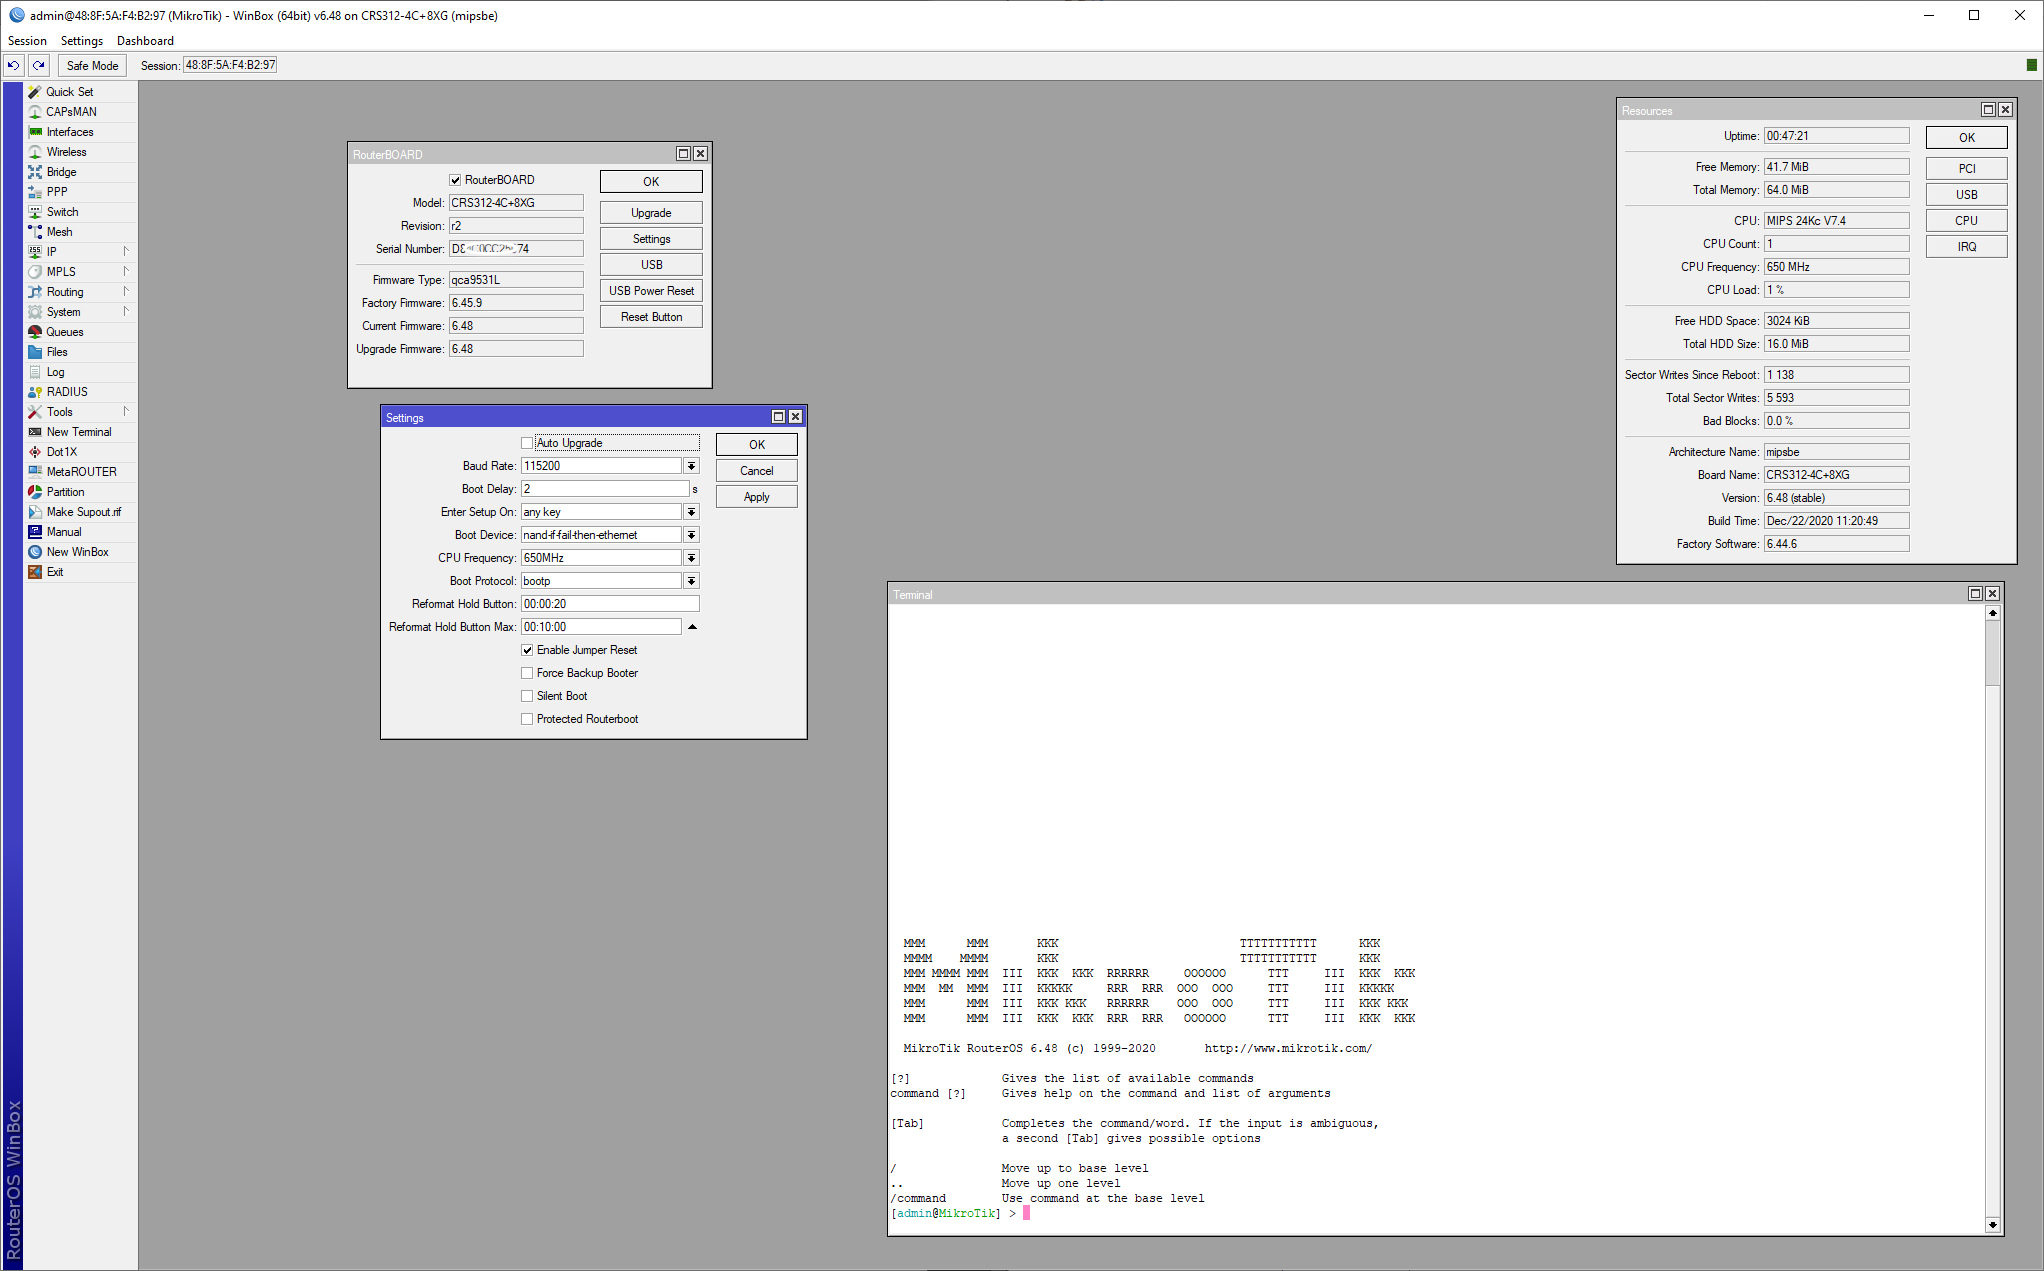Expand the Boot Device dropdown
Screen dimensions: 2044x1271
(691, 535)
